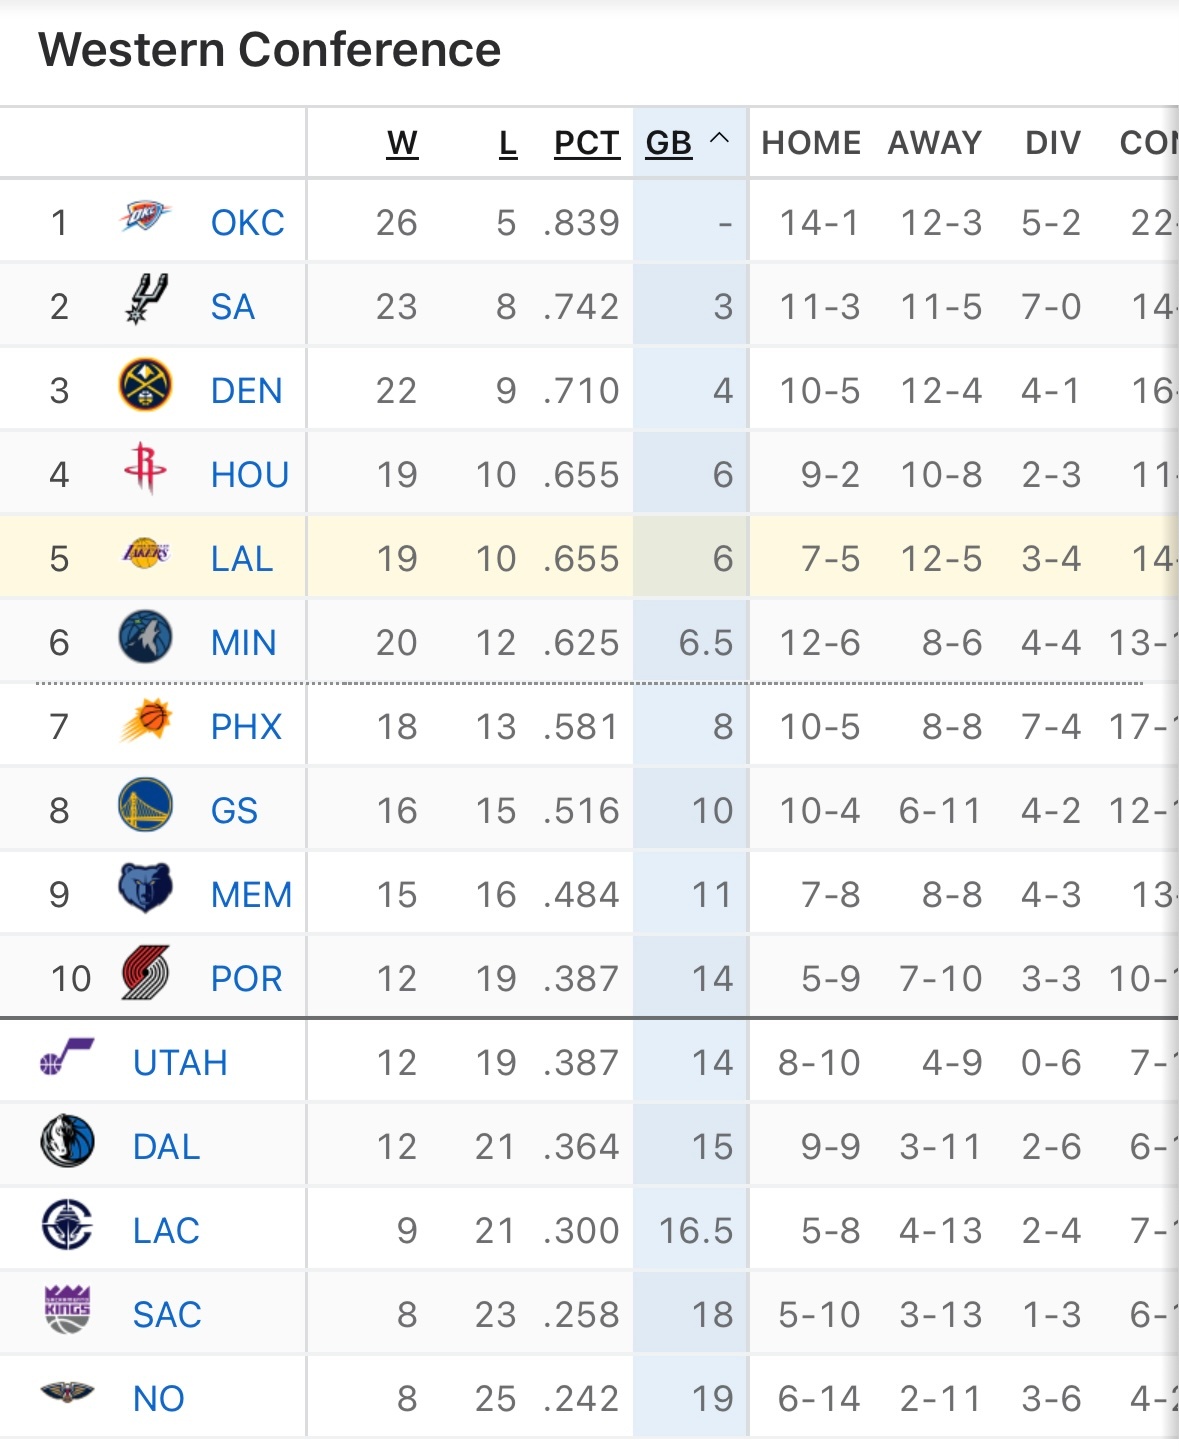
Task: Click the Denver Nuggets logo
Action: (x=146, y=386)
